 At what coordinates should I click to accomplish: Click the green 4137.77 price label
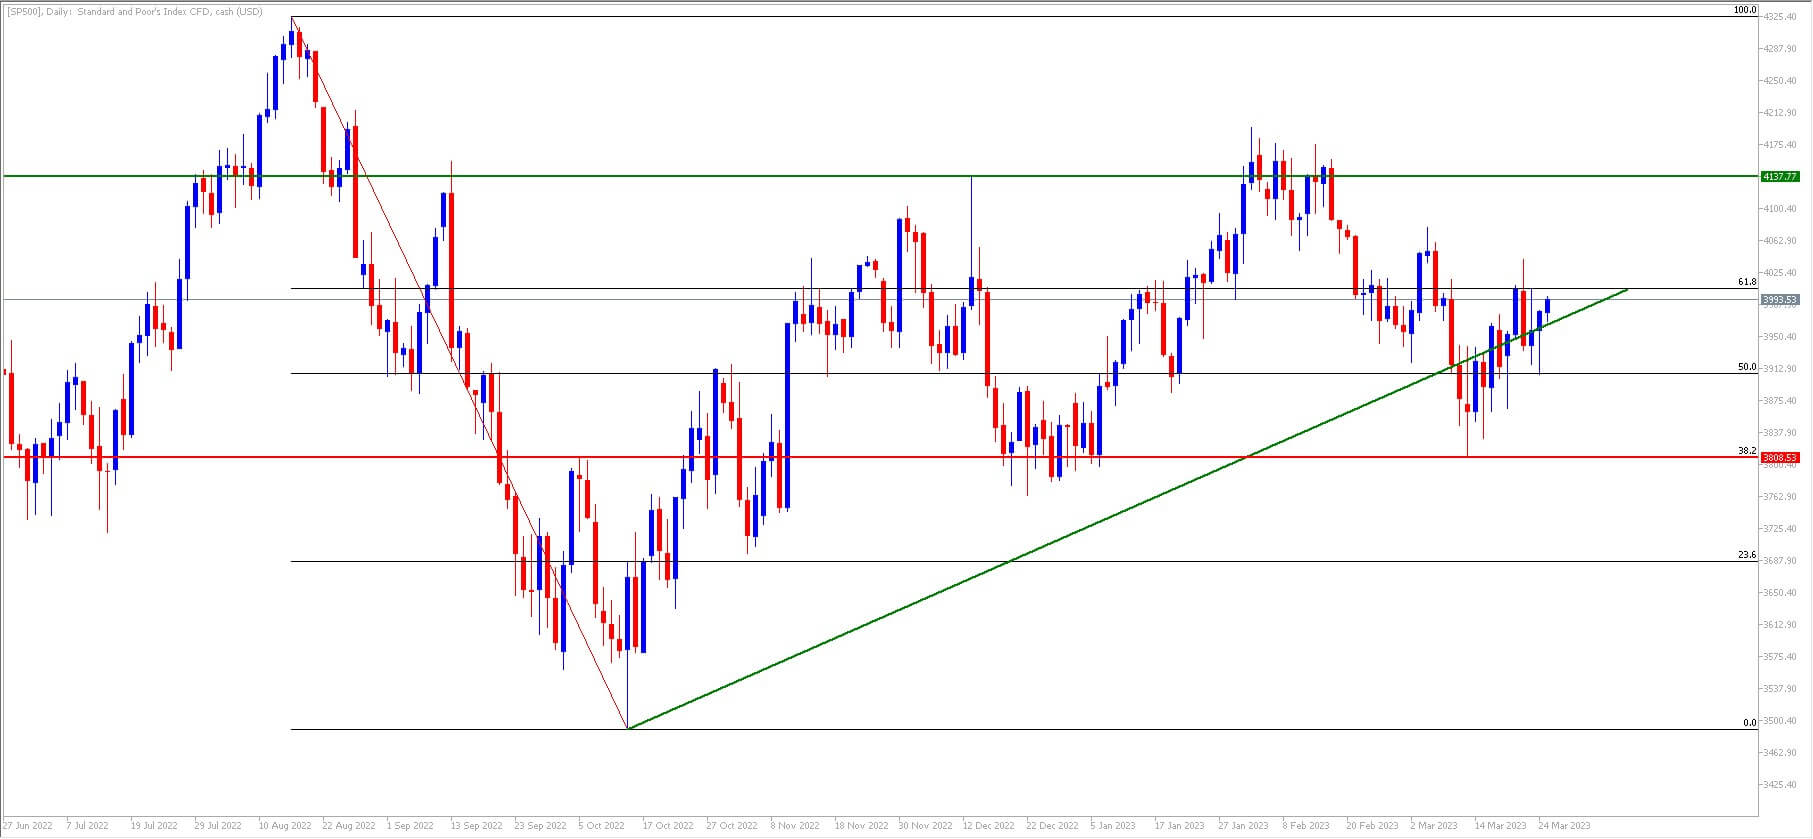click(1779, 176)
